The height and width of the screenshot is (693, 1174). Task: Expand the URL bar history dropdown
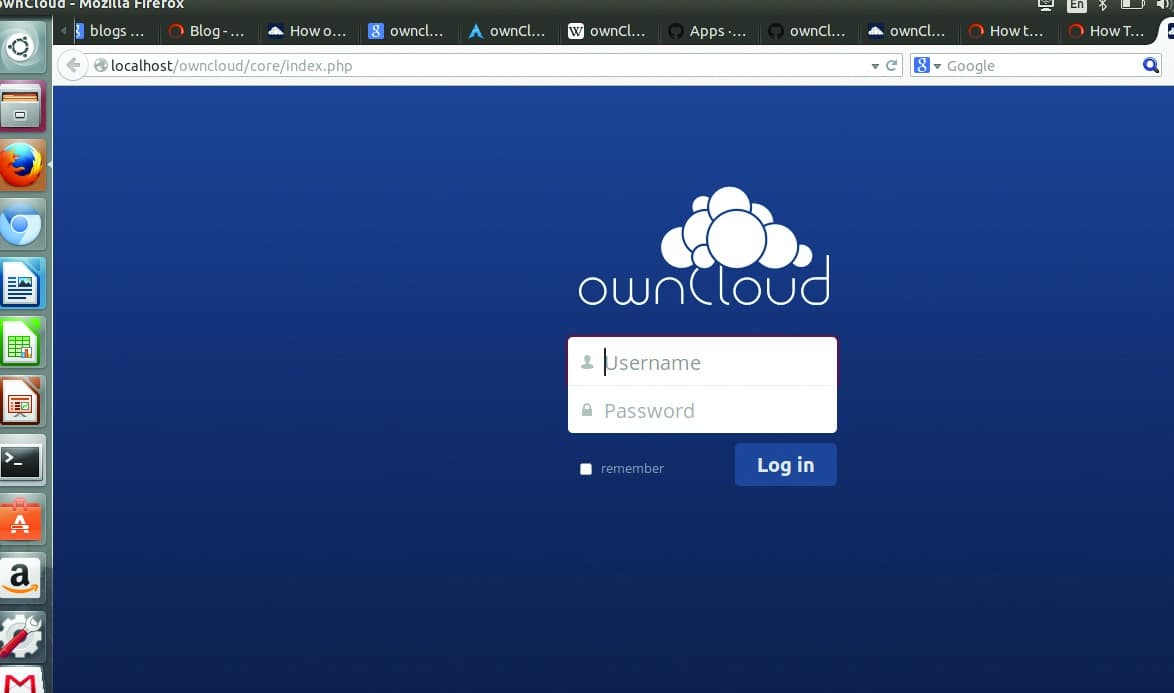click(x=875, y=66)
